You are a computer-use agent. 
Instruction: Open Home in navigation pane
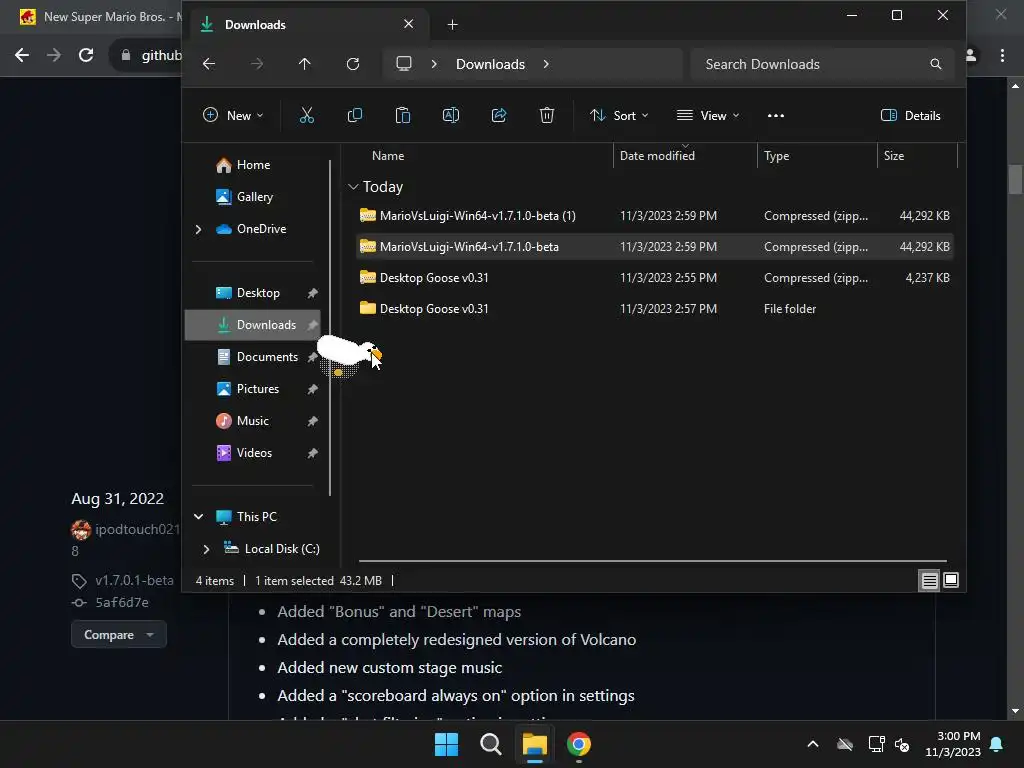click(253, 165)
